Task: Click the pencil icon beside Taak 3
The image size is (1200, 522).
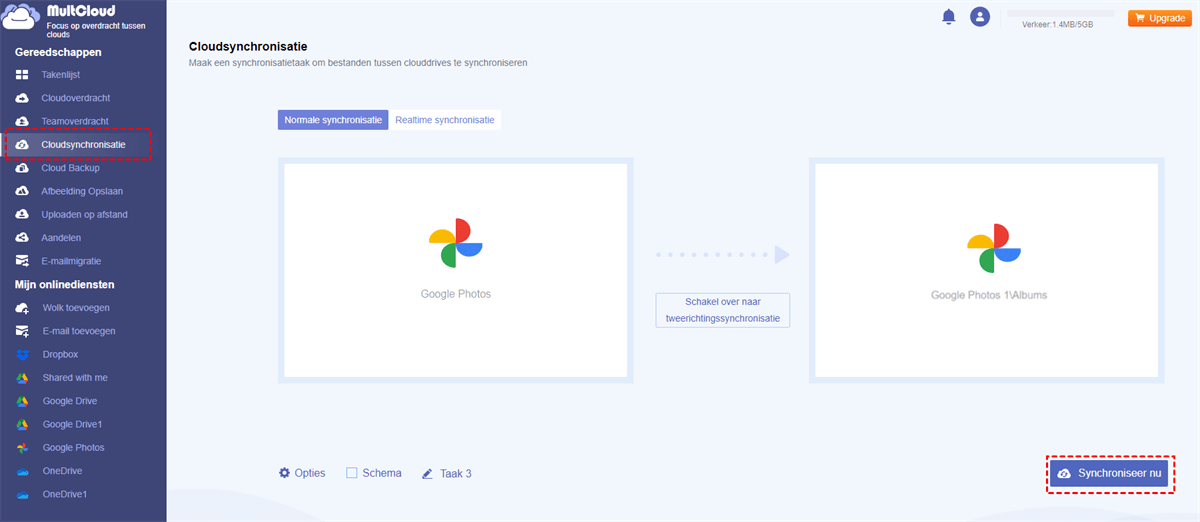Action: click(x=427, y=473)
